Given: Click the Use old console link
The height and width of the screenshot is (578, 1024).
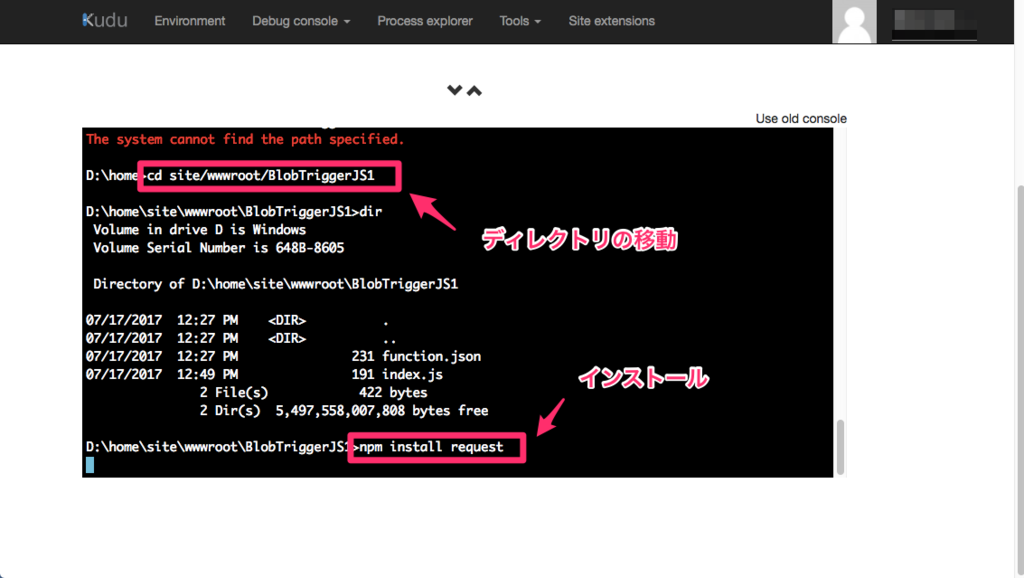Looking at the screenshot, I should point(801,119).
